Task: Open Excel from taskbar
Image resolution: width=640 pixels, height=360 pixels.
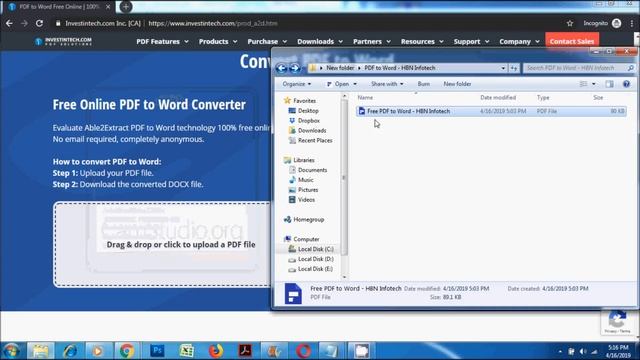Action: click(x=187, y=351)
